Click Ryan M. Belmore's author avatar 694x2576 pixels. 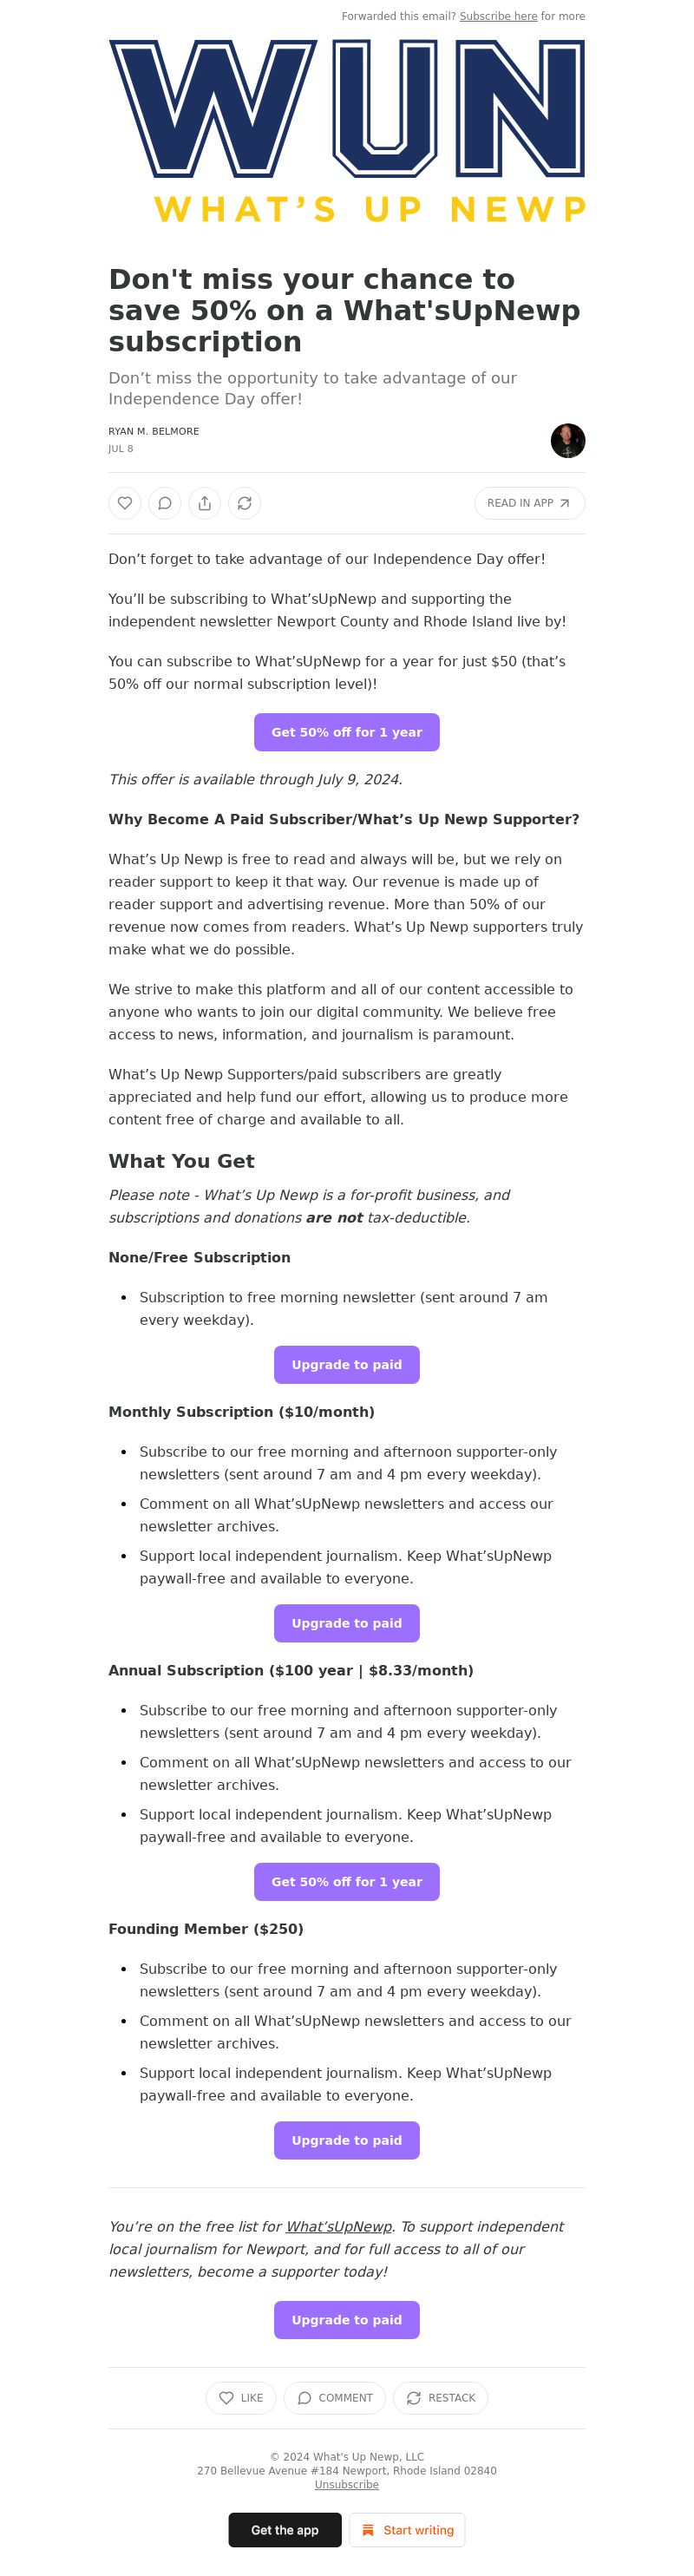(x=568, y=440)
